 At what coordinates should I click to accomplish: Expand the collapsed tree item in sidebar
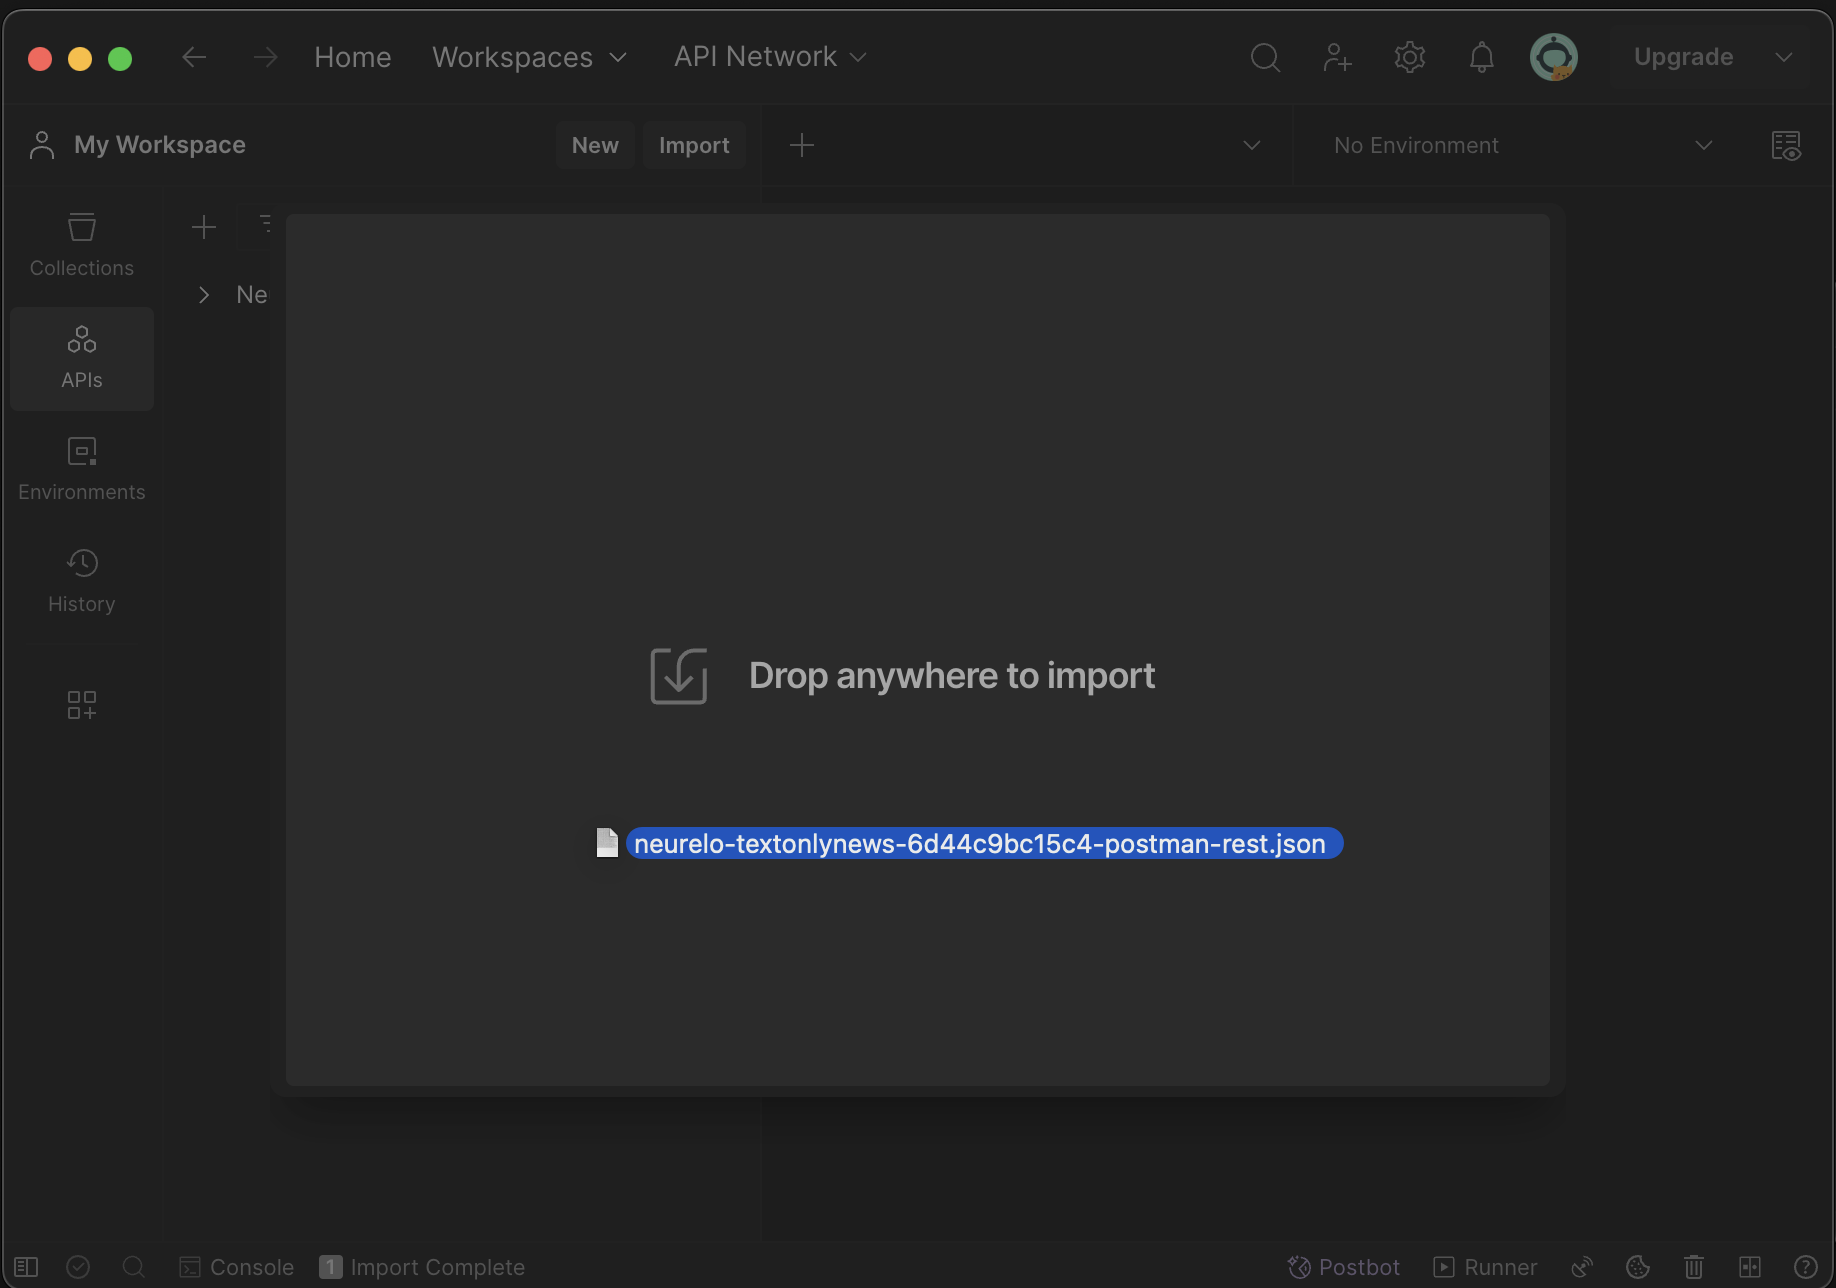click(x=204, y=295)
